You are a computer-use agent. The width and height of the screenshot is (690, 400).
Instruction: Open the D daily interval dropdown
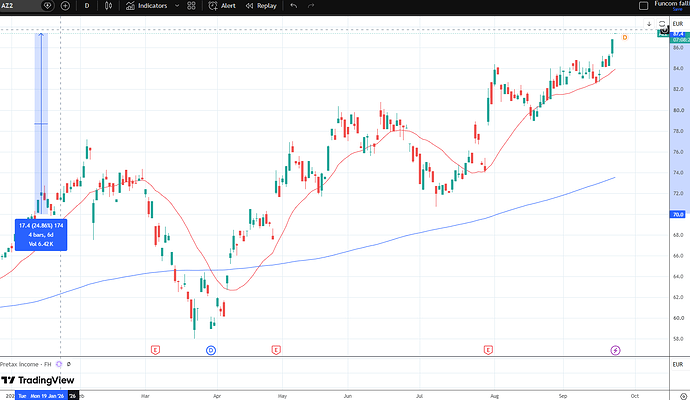[87, 6]
